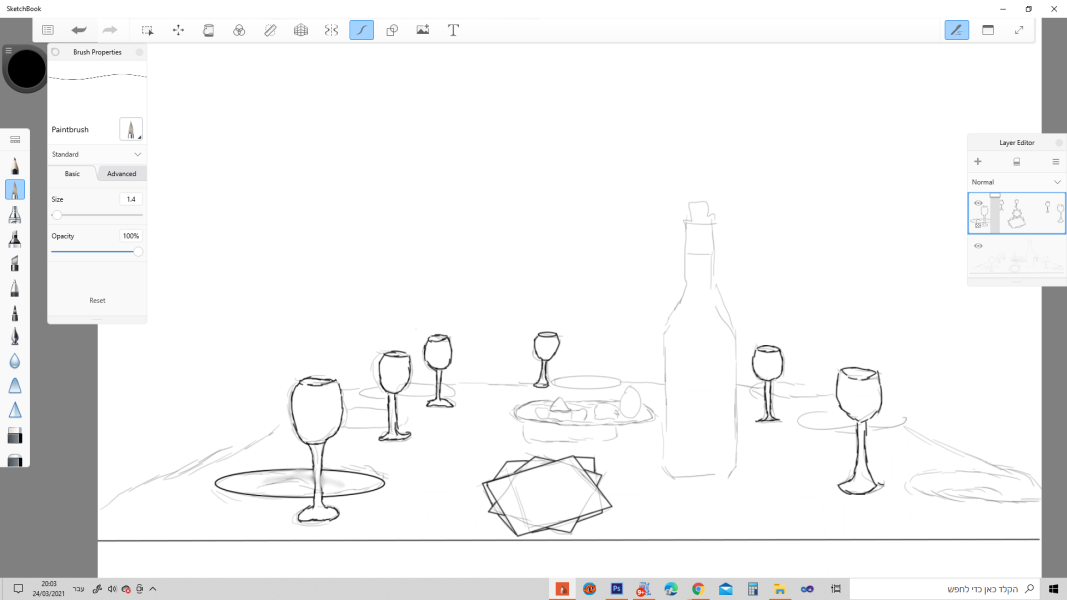Toggle the Predictive Stroke tool

[361, 30]
